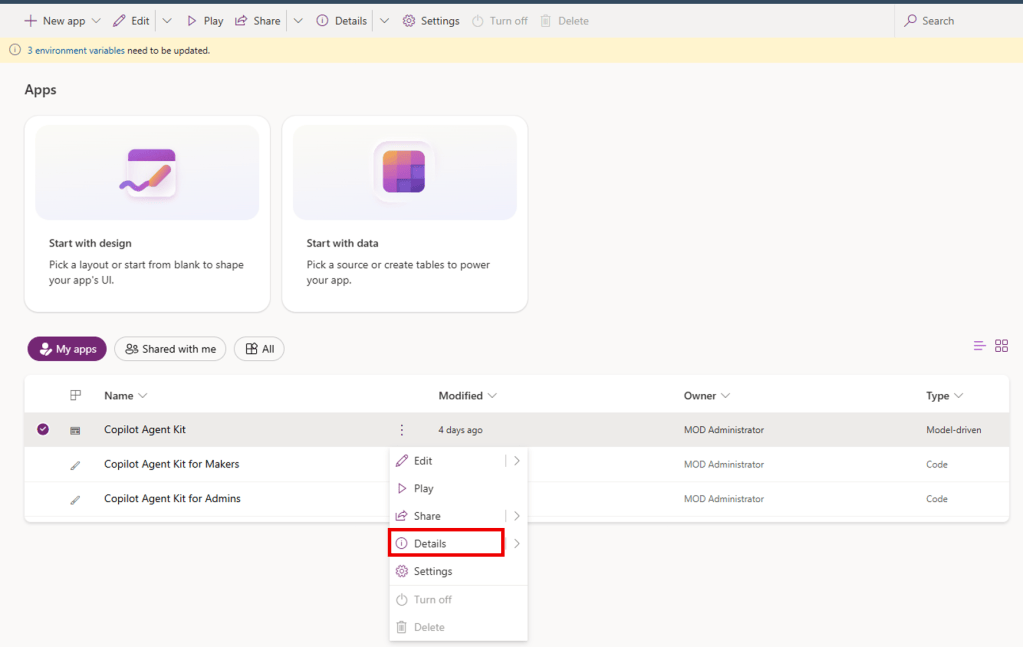Expand the Details submenu arrow in context menu
The image size is (1023, 647).
[x=516, y=543]
